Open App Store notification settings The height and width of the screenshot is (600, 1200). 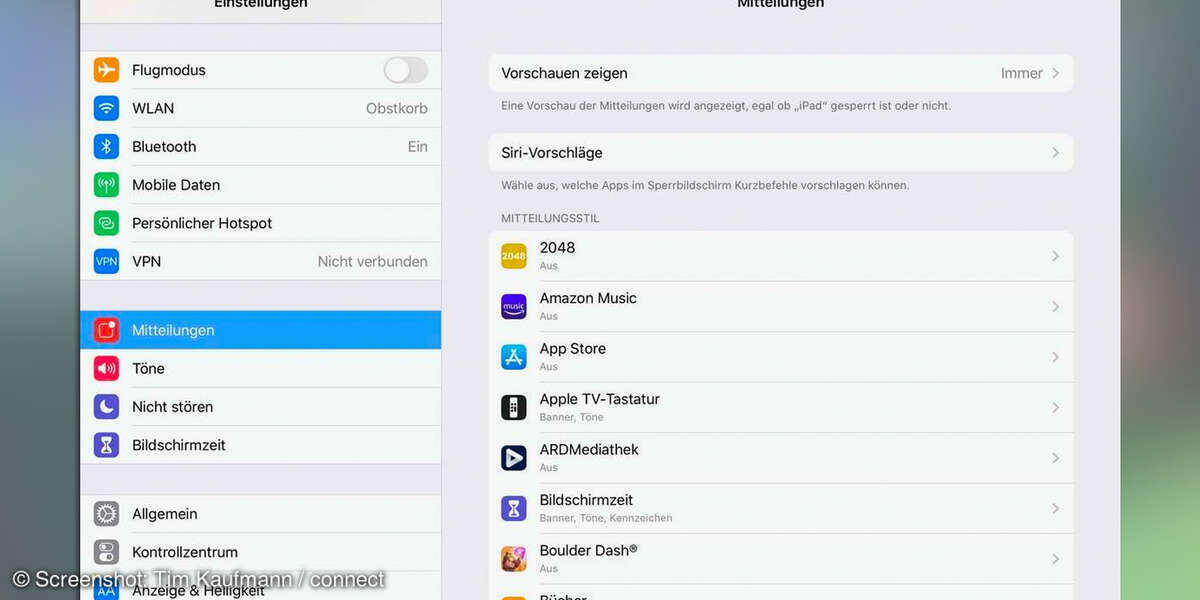(781, 357)
